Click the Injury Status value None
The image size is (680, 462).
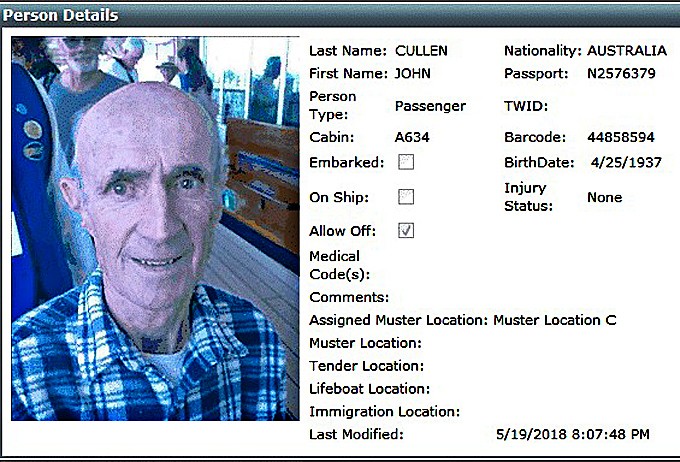[x=605, y=197]
